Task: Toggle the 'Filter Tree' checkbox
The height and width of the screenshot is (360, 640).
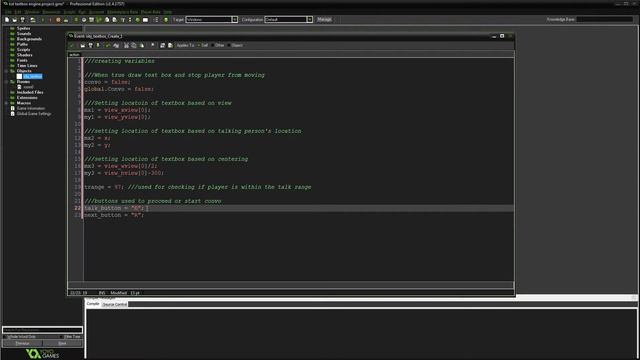Action: pos(62,337)
